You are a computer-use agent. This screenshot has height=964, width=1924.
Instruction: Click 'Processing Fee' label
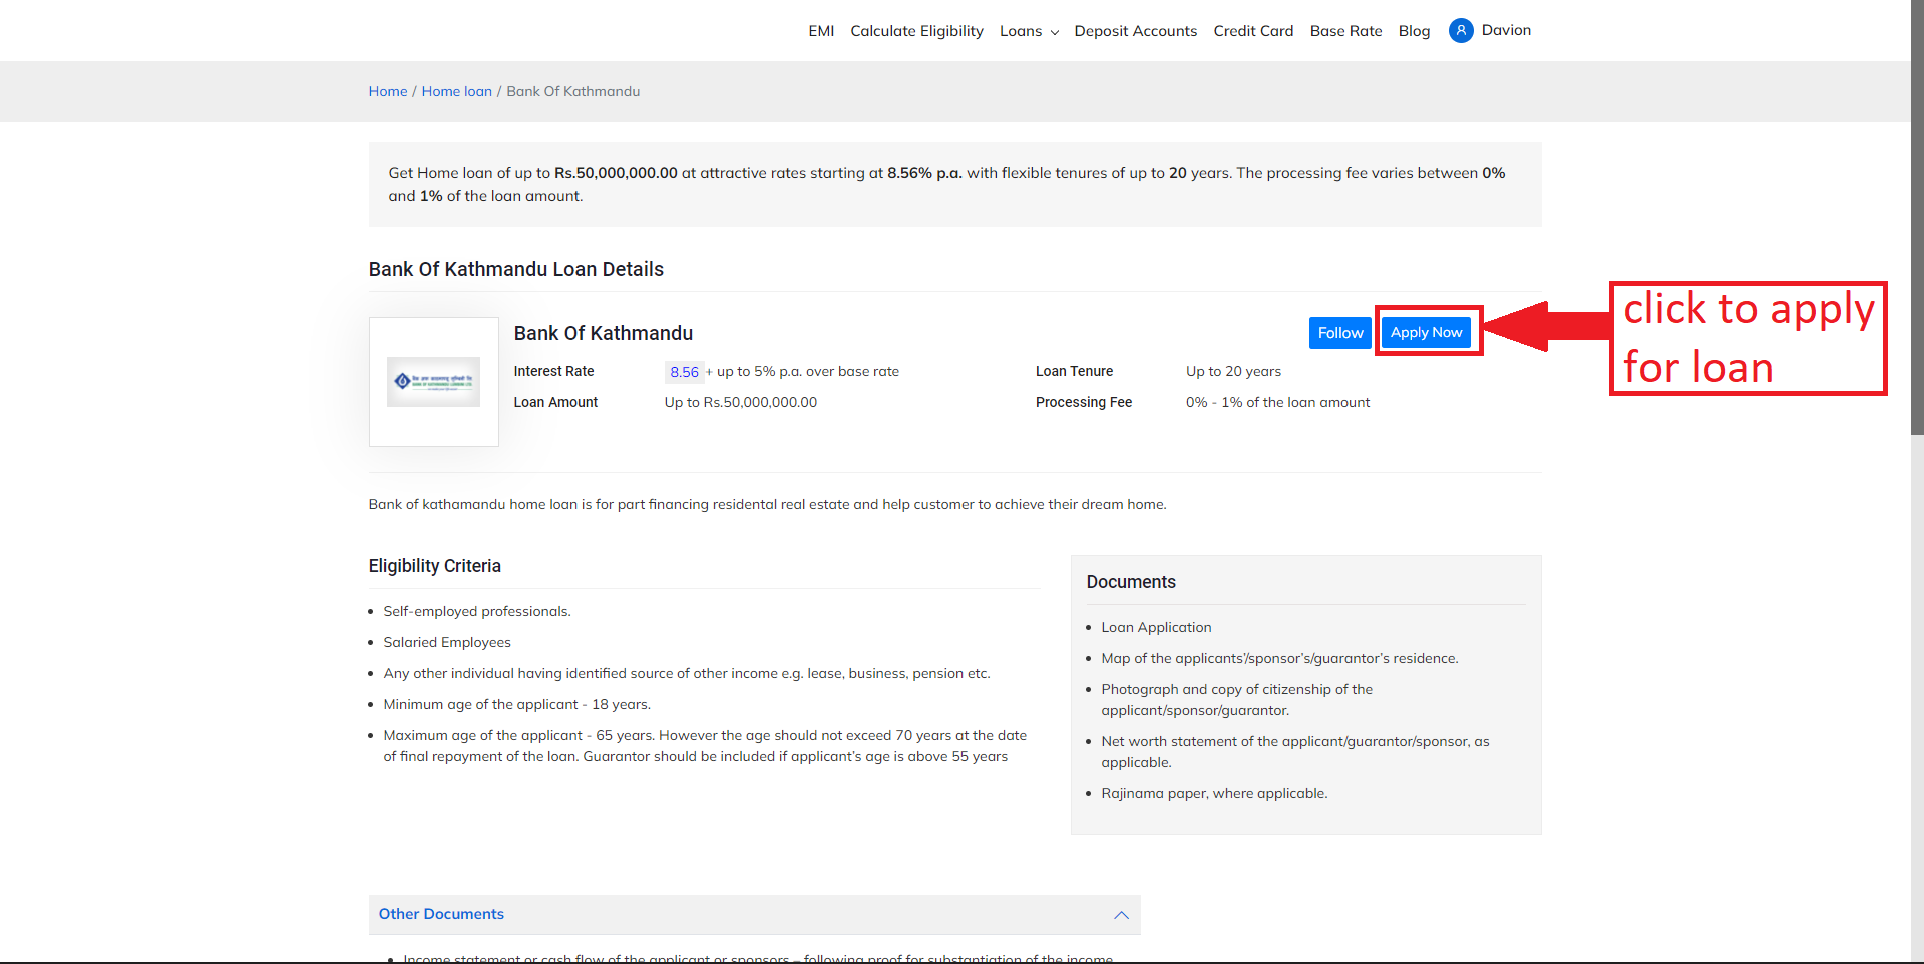(1084, 402)
